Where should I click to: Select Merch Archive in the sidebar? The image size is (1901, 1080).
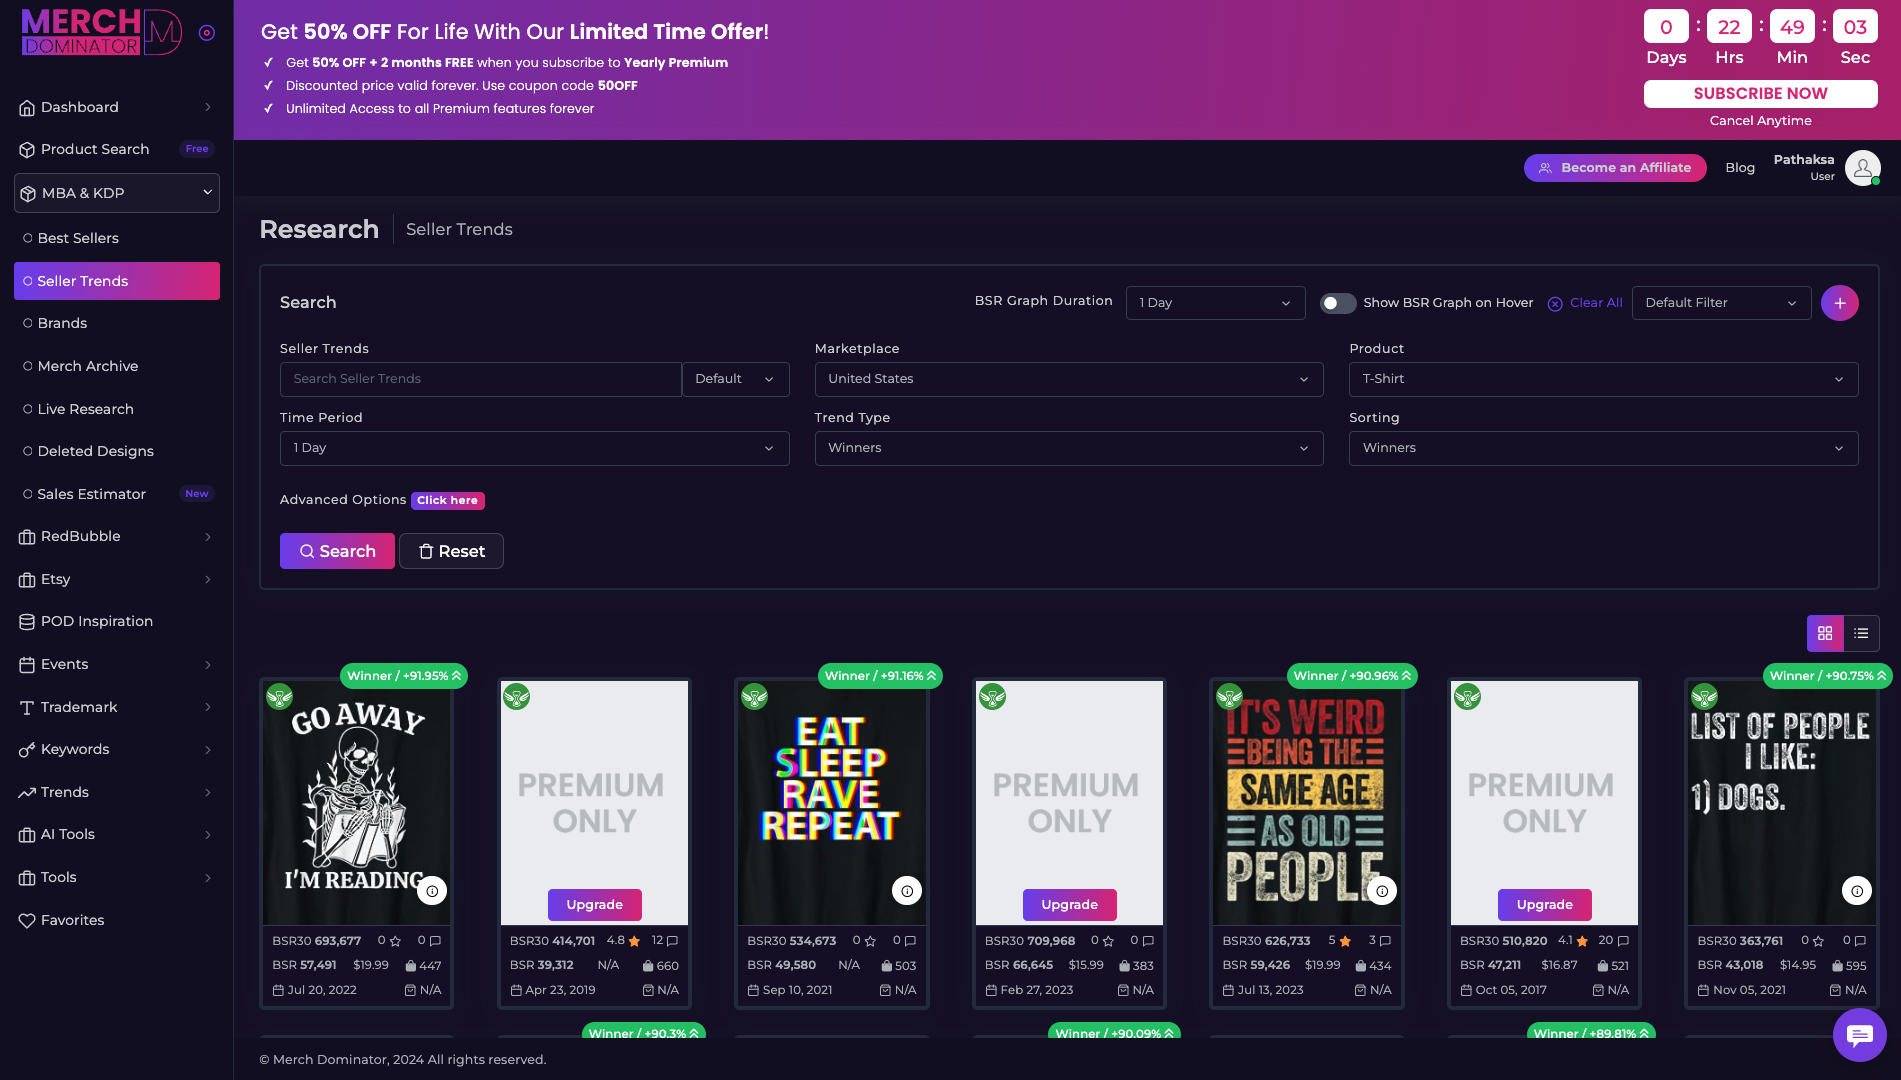point(88,366)
